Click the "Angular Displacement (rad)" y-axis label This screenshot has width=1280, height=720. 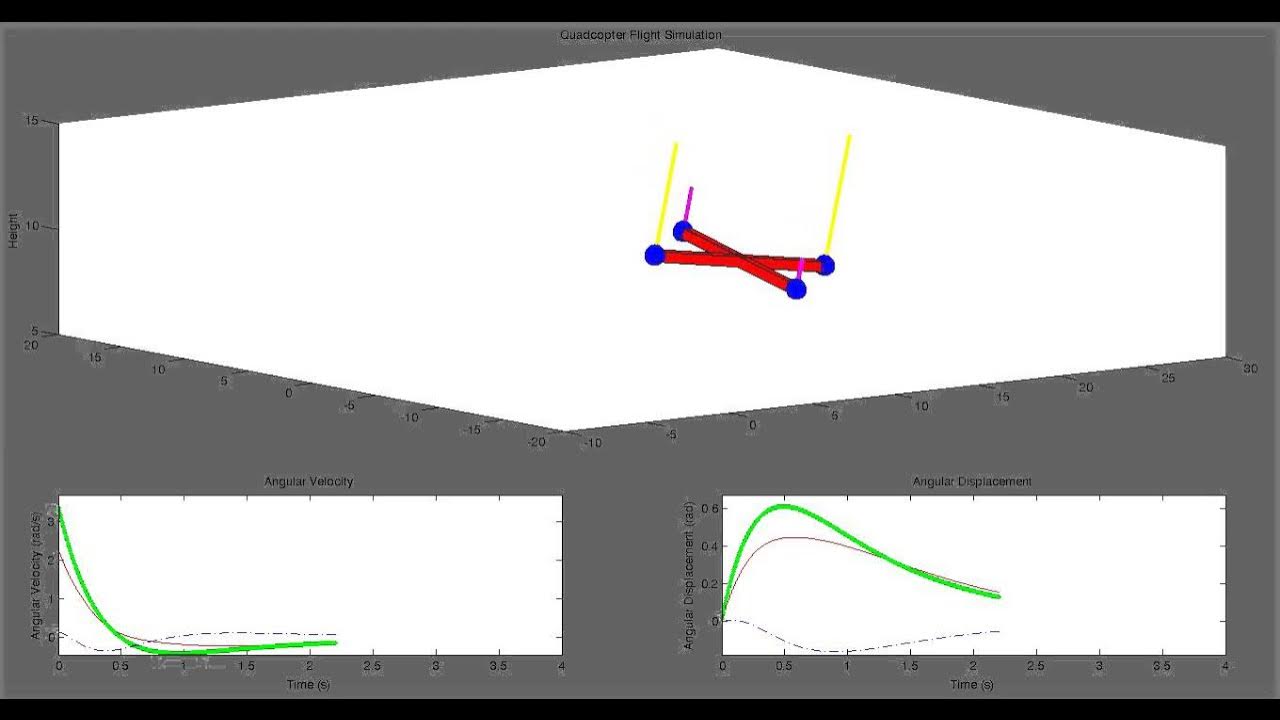coord(688,576)
